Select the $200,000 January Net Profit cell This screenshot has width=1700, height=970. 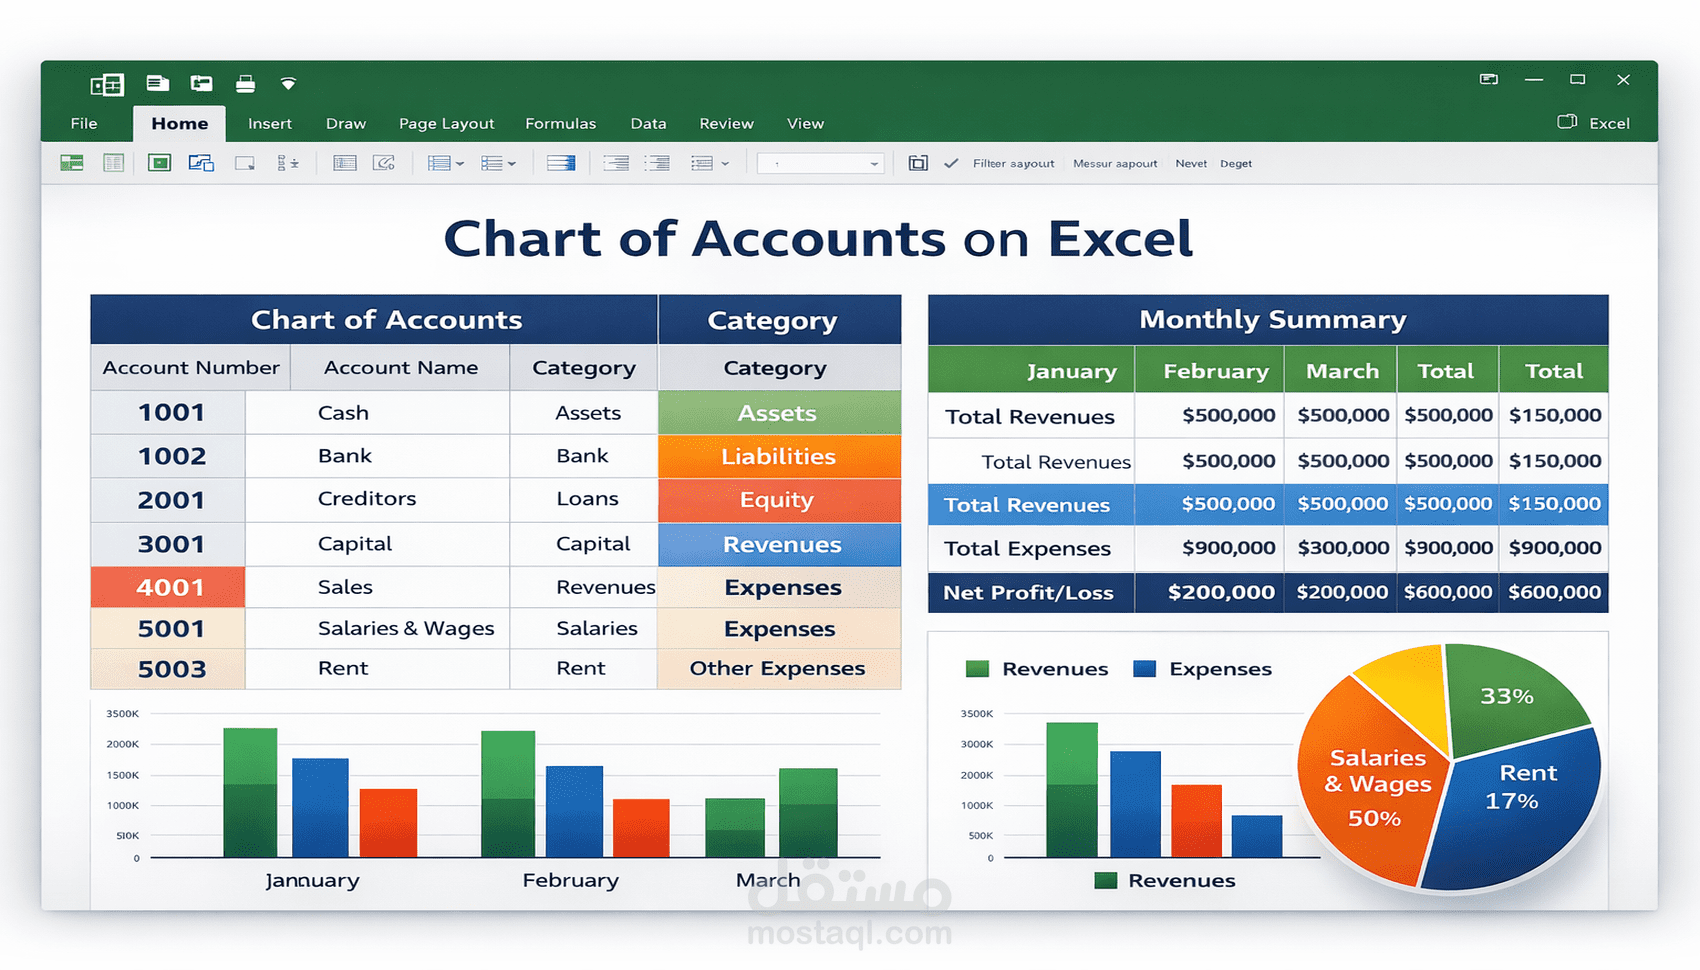pos(1209,592)
